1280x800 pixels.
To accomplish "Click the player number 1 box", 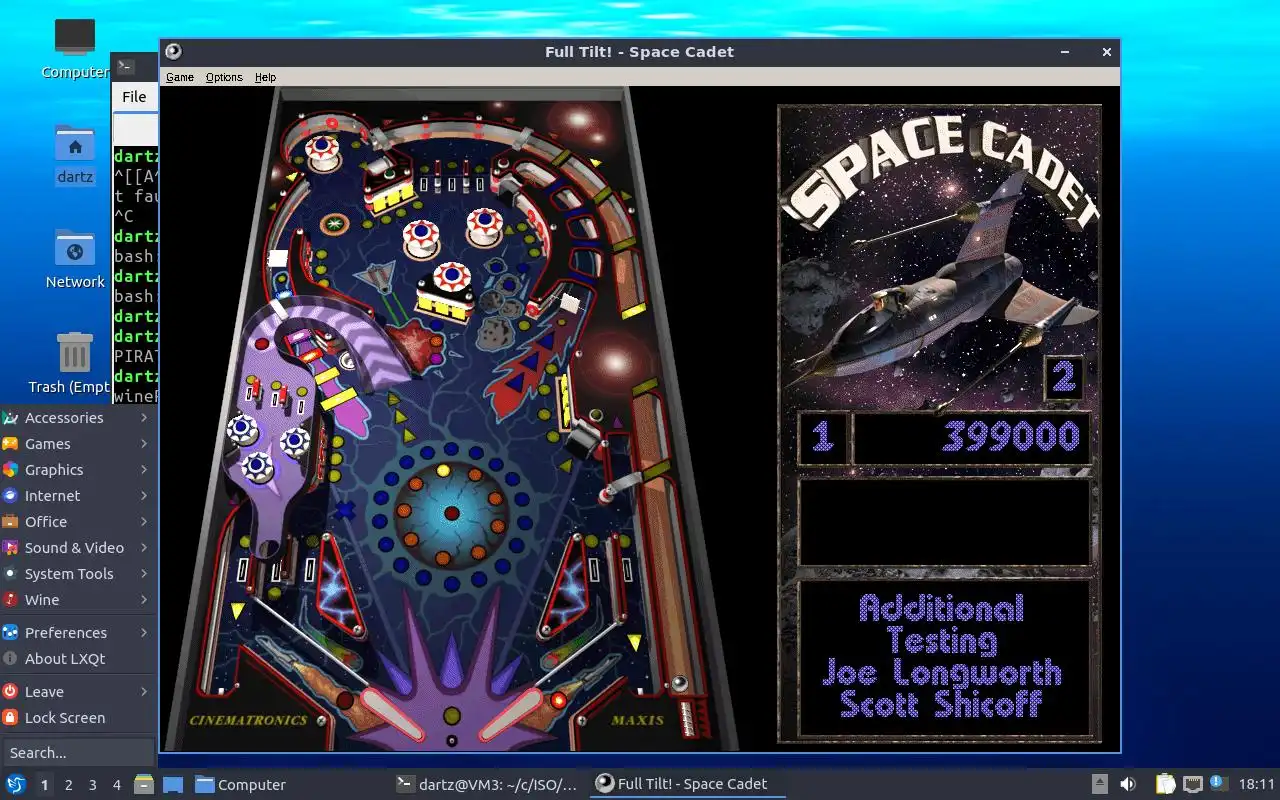I will tap(823, 437).
